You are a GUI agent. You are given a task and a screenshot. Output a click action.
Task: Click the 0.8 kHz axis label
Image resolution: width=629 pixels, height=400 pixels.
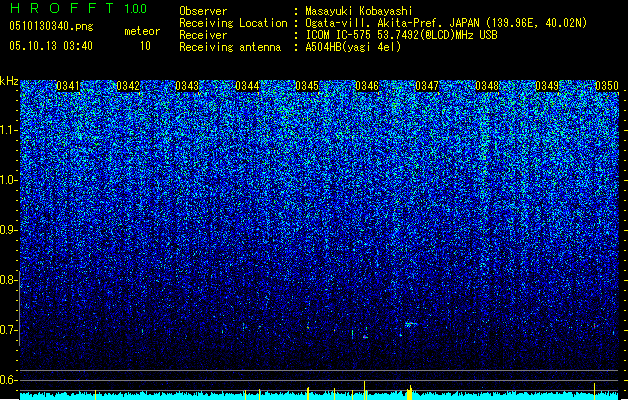(x=8, y=280)
